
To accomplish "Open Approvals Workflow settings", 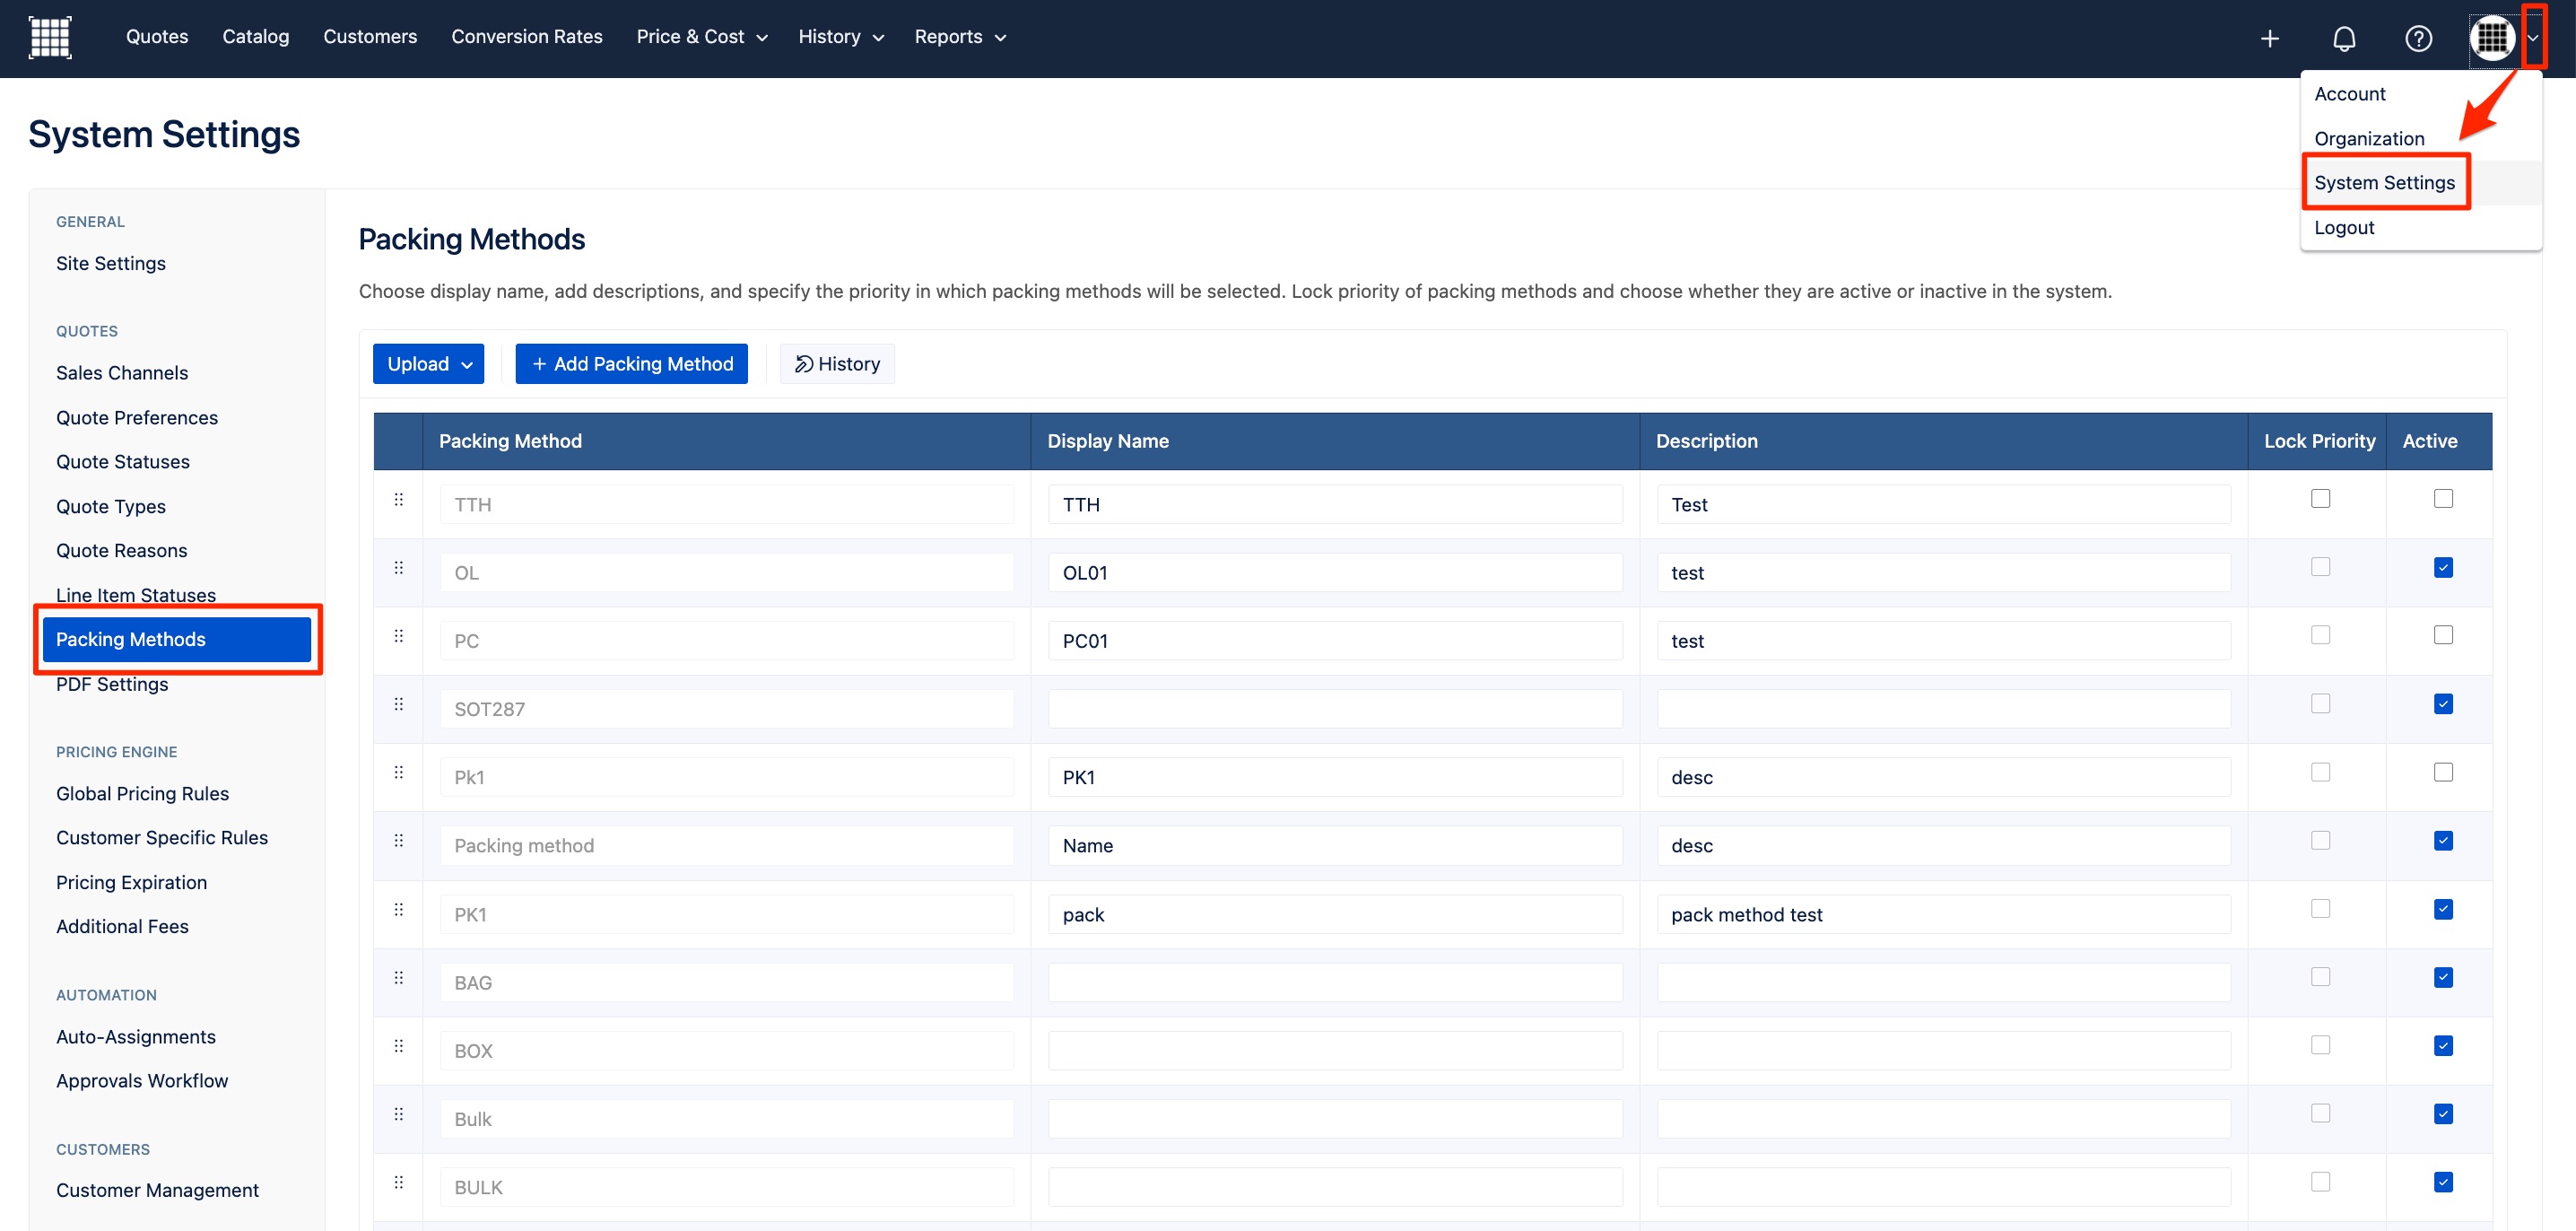I will tap(142, 1081).
